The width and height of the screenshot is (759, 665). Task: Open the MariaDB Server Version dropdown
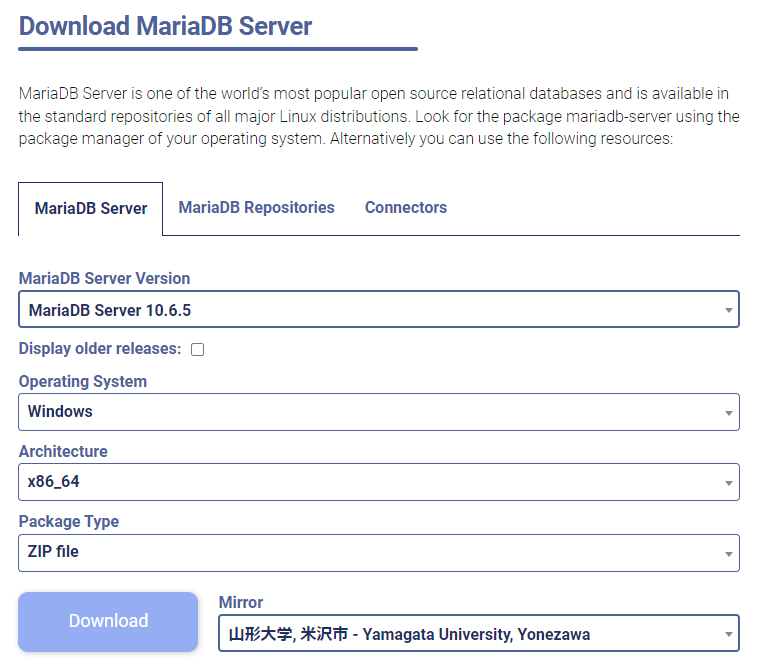tap(379, 309)
